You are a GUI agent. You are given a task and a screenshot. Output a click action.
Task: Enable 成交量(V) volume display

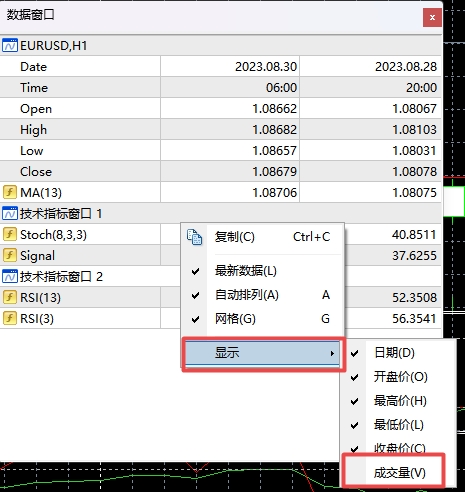[398, 473]
